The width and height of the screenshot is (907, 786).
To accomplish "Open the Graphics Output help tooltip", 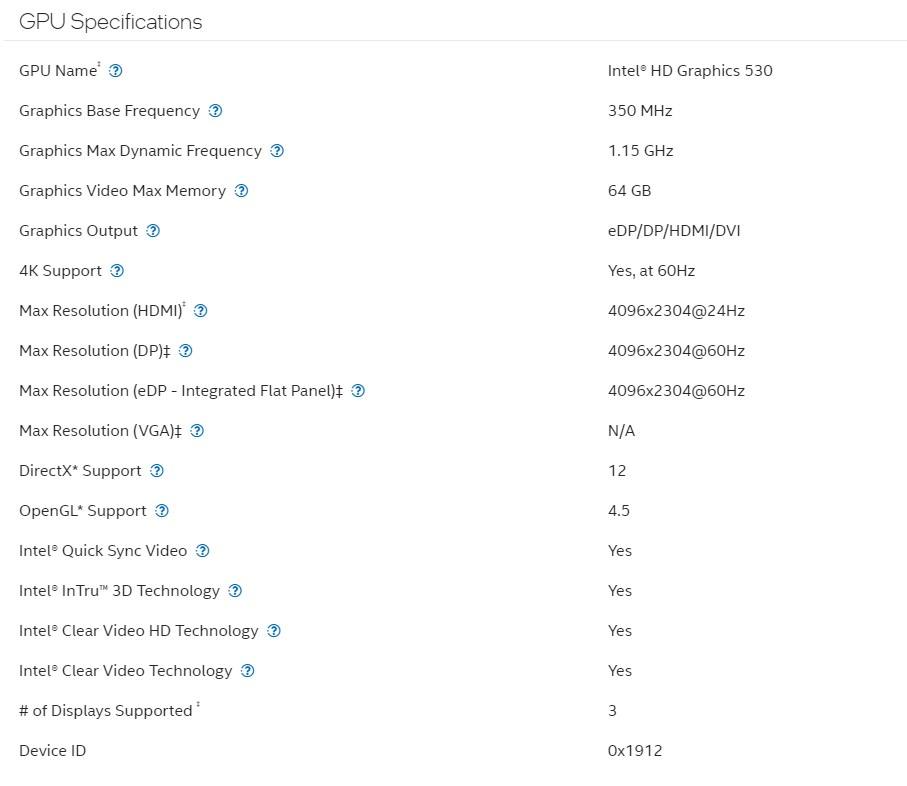I will click(x=153, y=231).
